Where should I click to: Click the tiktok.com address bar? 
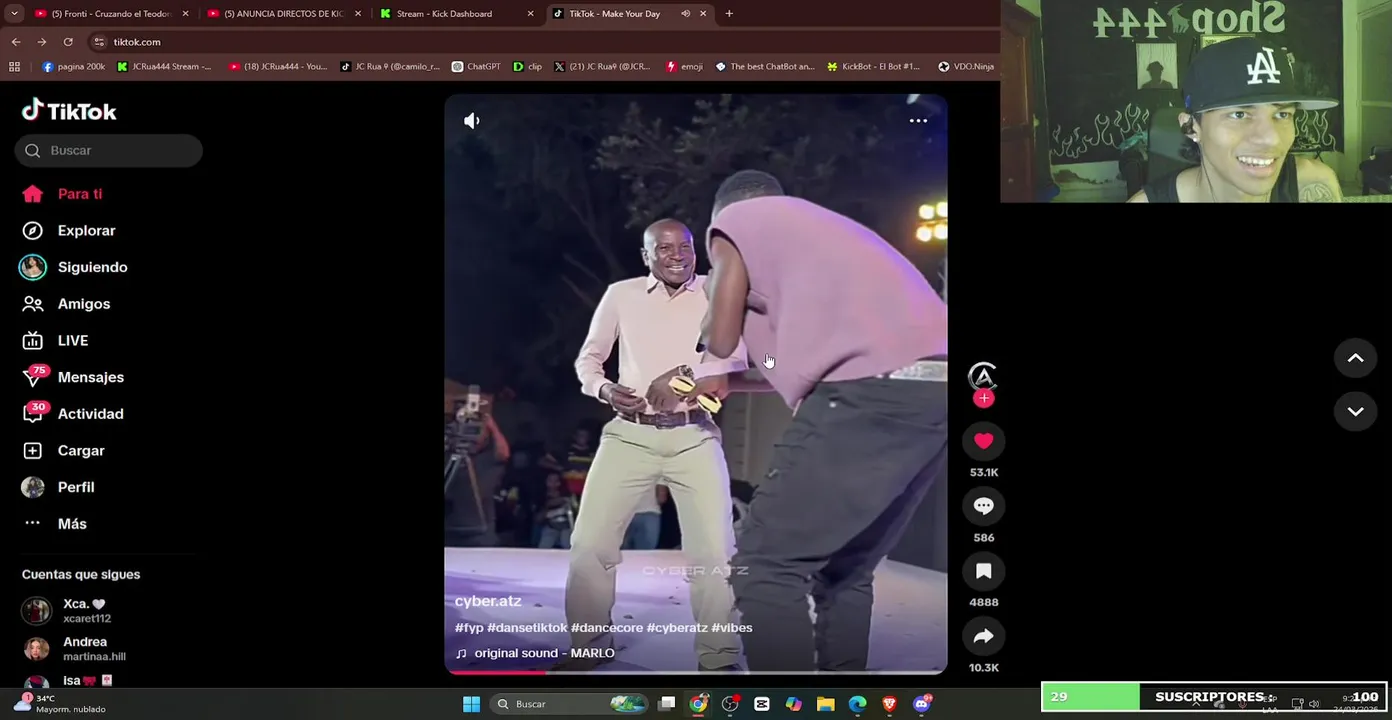[543, 42]
